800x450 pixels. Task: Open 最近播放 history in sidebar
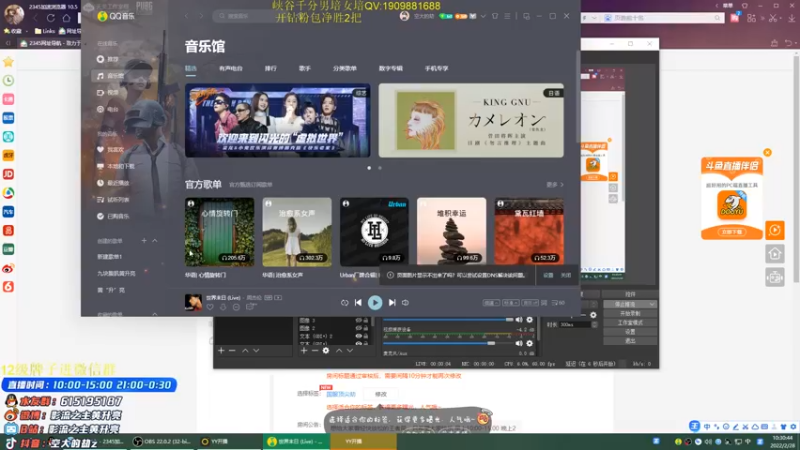click(x=113, y=183)
